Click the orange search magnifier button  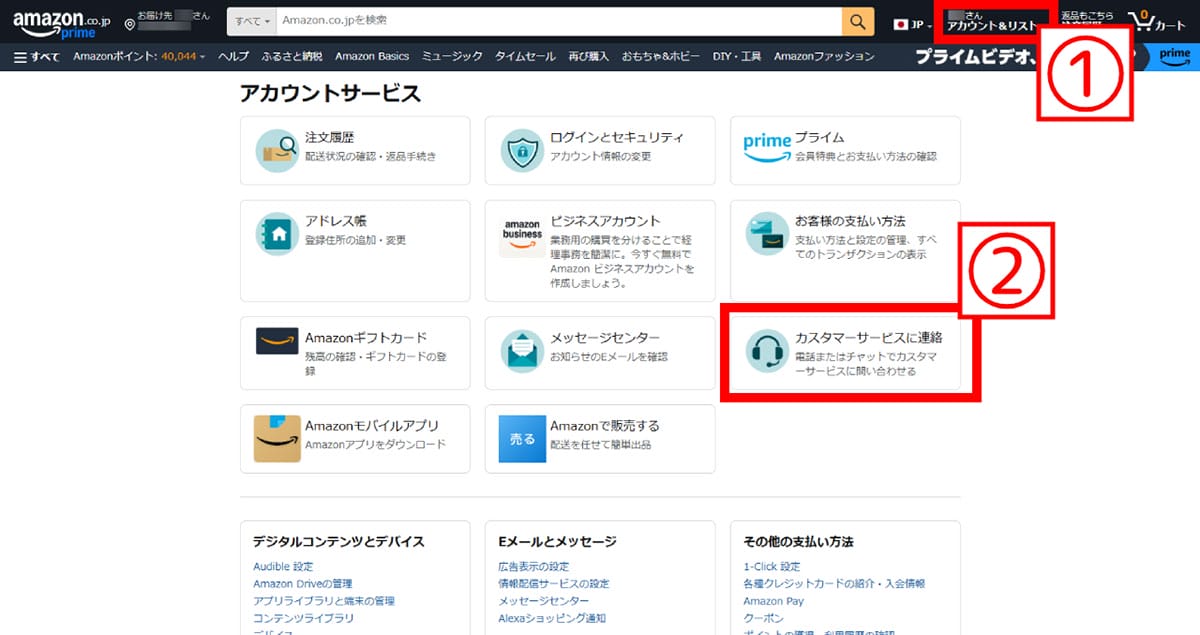(x=857, y=21)
